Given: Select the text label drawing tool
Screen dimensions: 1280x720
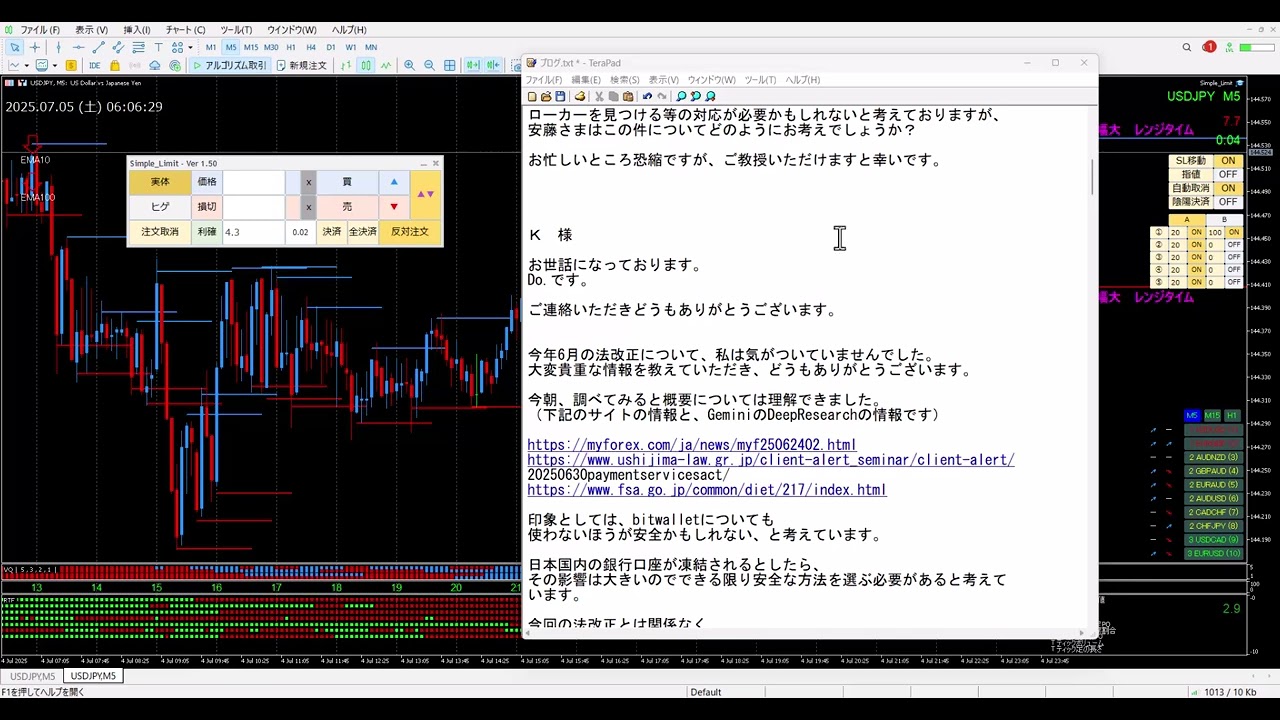Looking at the screenshot, I should point(158,47).
